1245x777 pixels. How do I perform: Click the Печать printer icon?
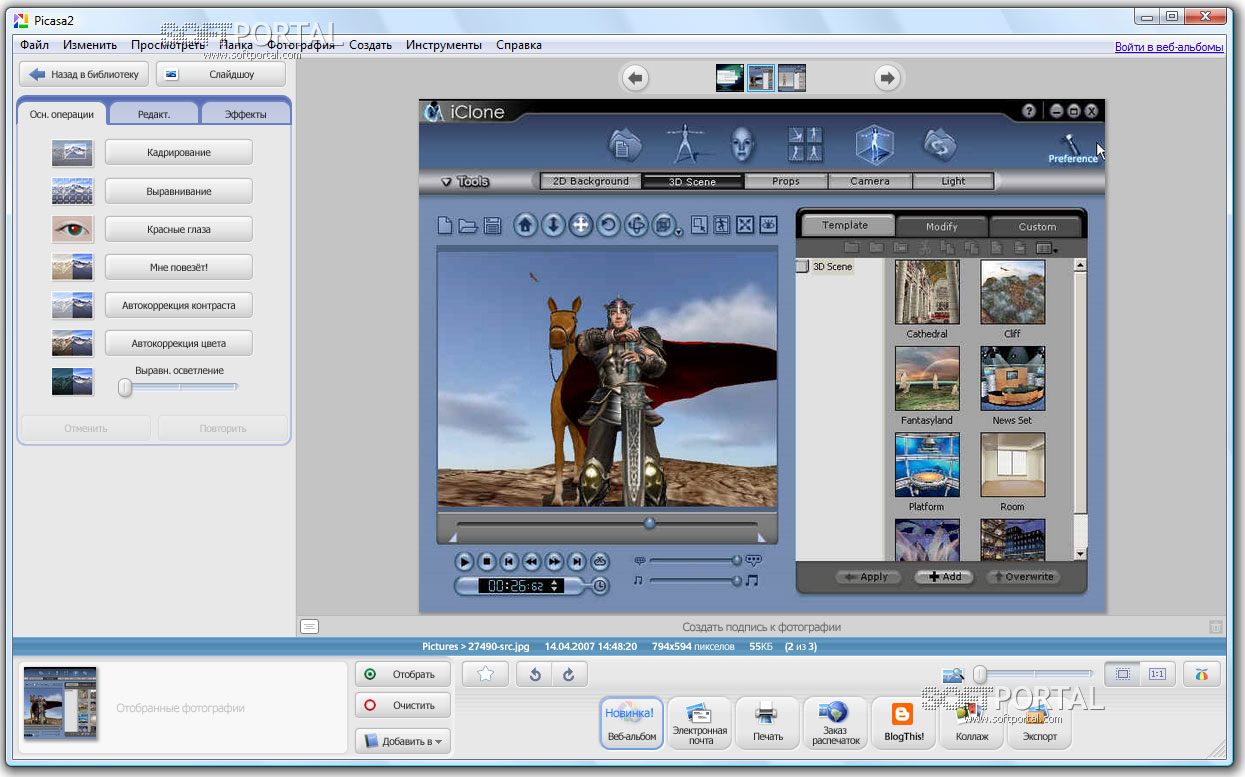(x=767, y=723)
